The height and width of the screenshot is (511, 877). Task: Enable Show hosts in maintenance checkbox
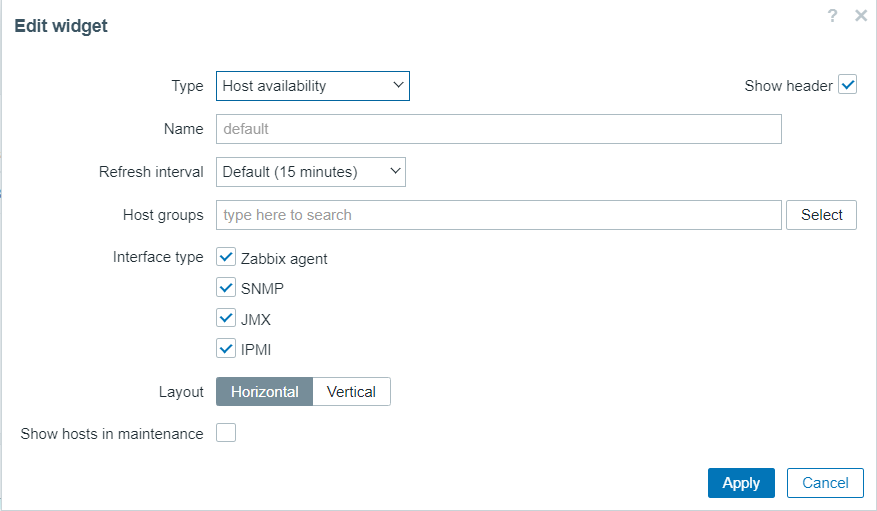[x=226, y=433]
